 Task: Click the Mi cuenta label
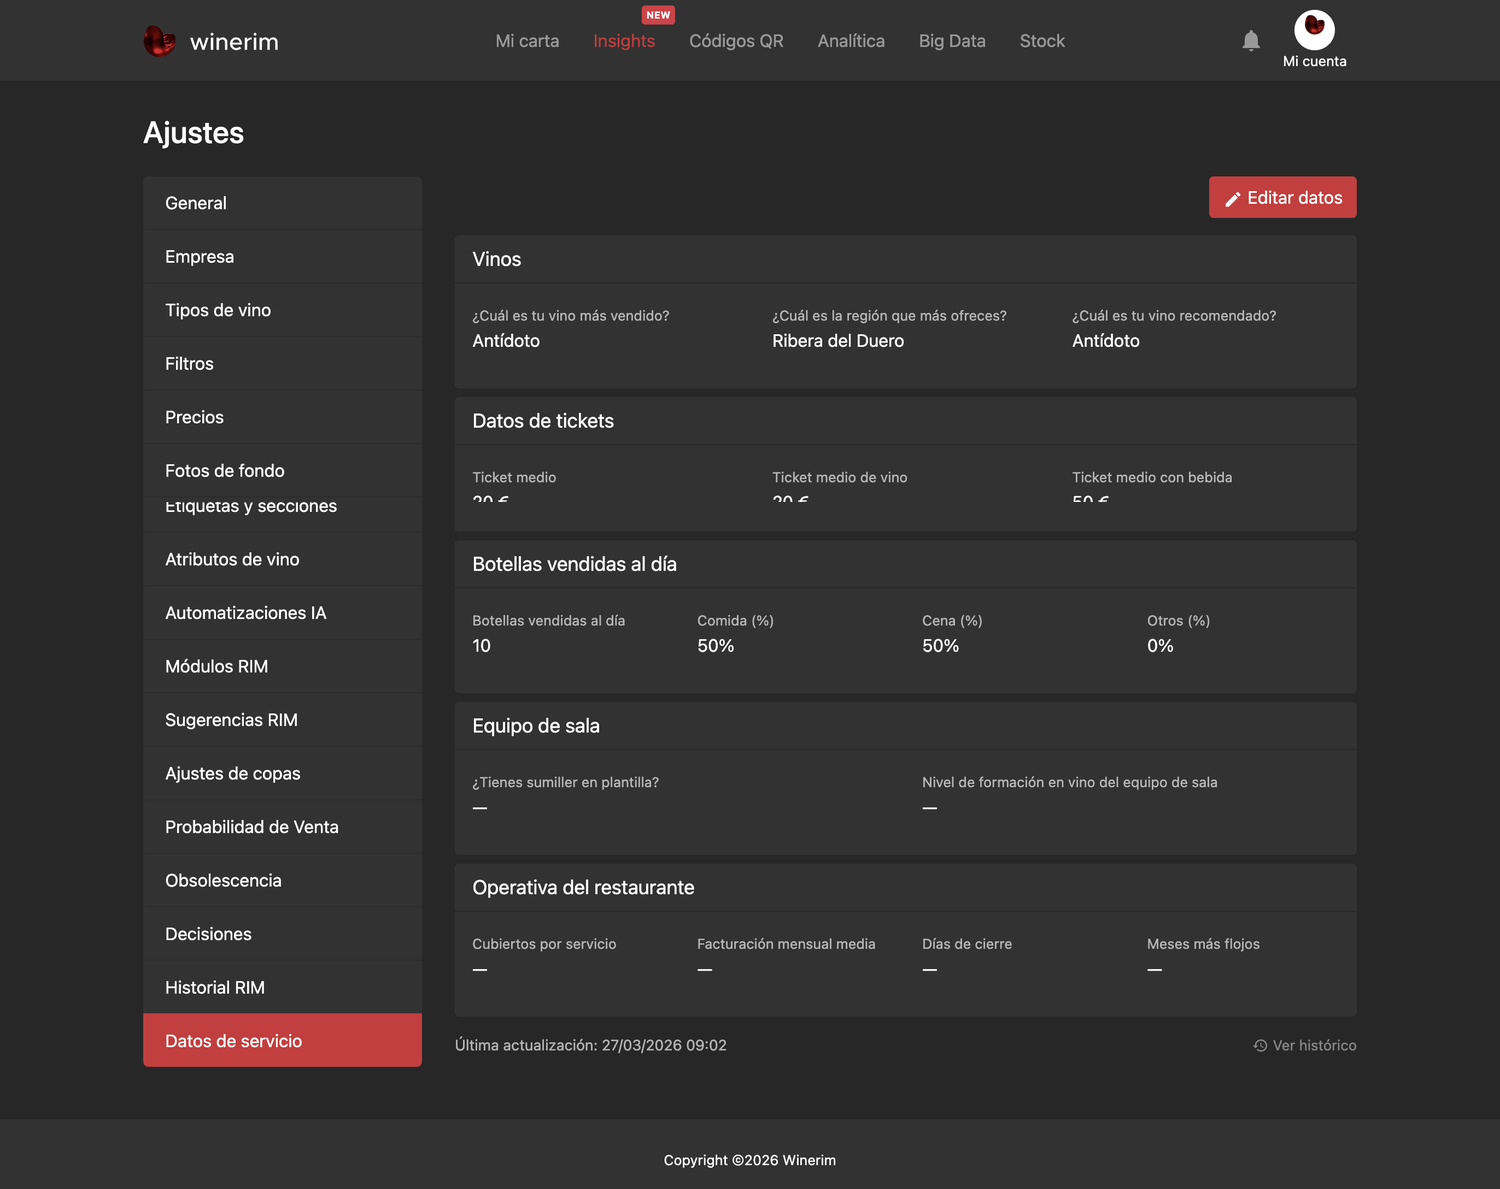click(x=1314, y=61)
